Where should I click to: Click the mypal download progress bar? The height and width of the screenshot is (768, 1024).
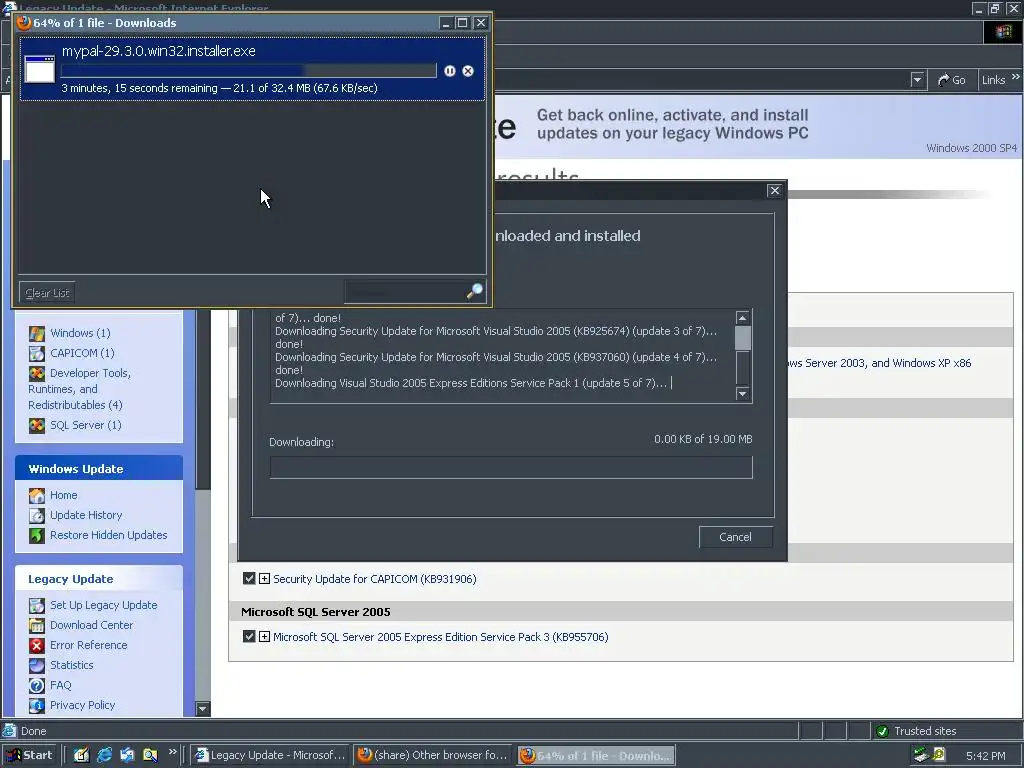coord(248,71)
